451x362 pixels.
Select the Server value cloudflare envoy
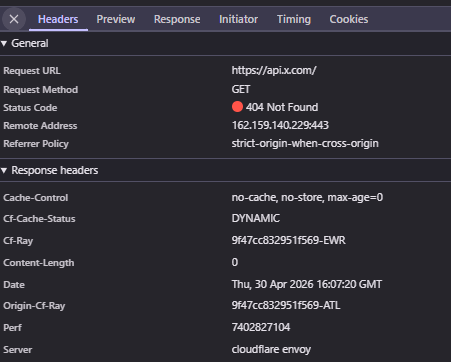pyautogui.click(x=271, y=349)
